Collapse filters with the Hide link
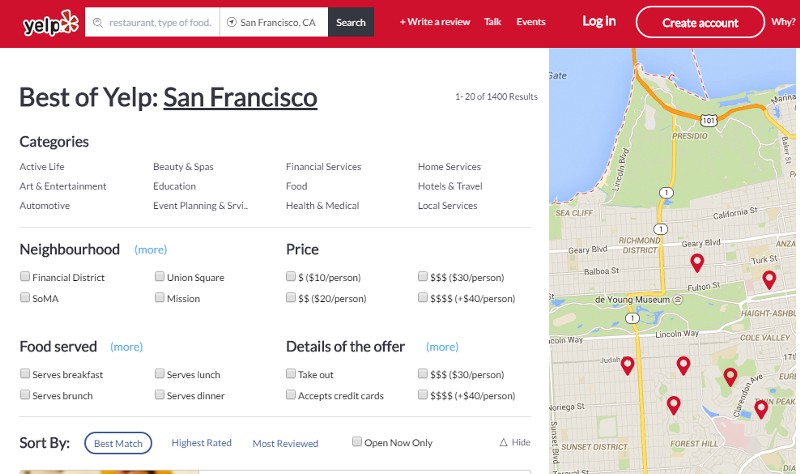 click(x=521, y=442)
